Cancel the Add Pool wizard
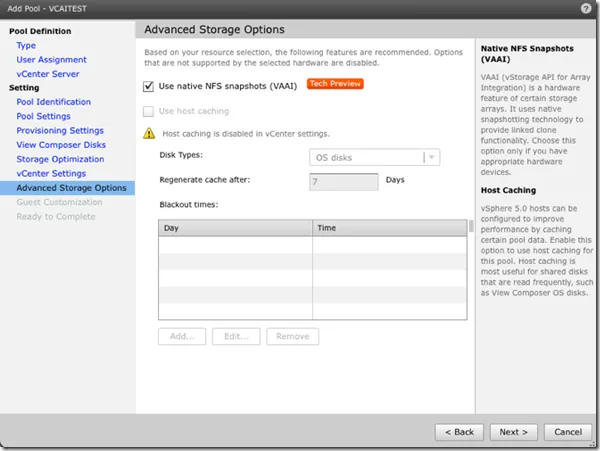 click(568, 432)
